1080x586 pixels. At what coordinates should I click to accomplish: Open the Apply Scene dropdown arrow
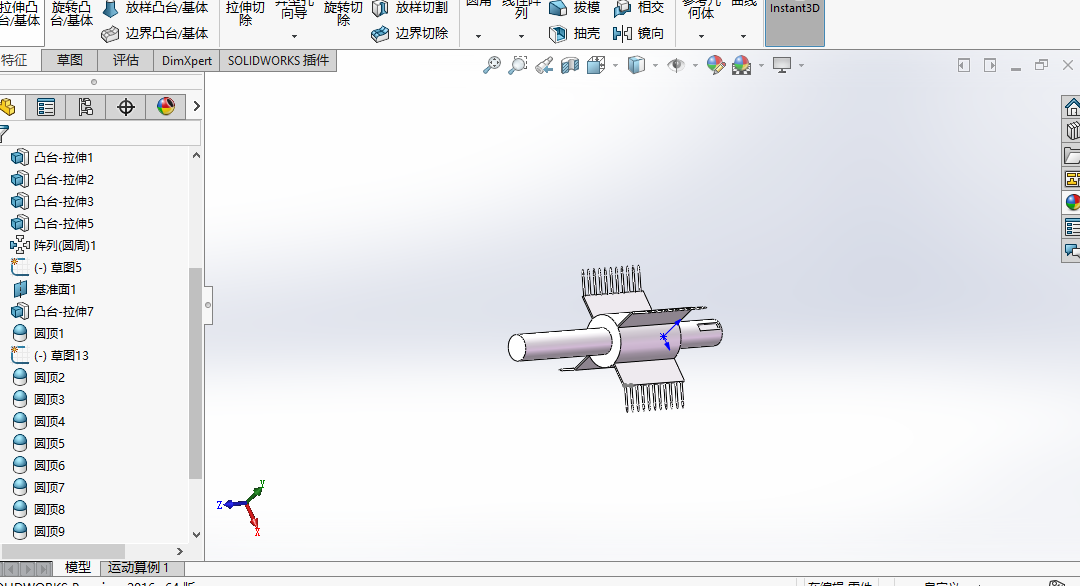[x=761, y=66]
